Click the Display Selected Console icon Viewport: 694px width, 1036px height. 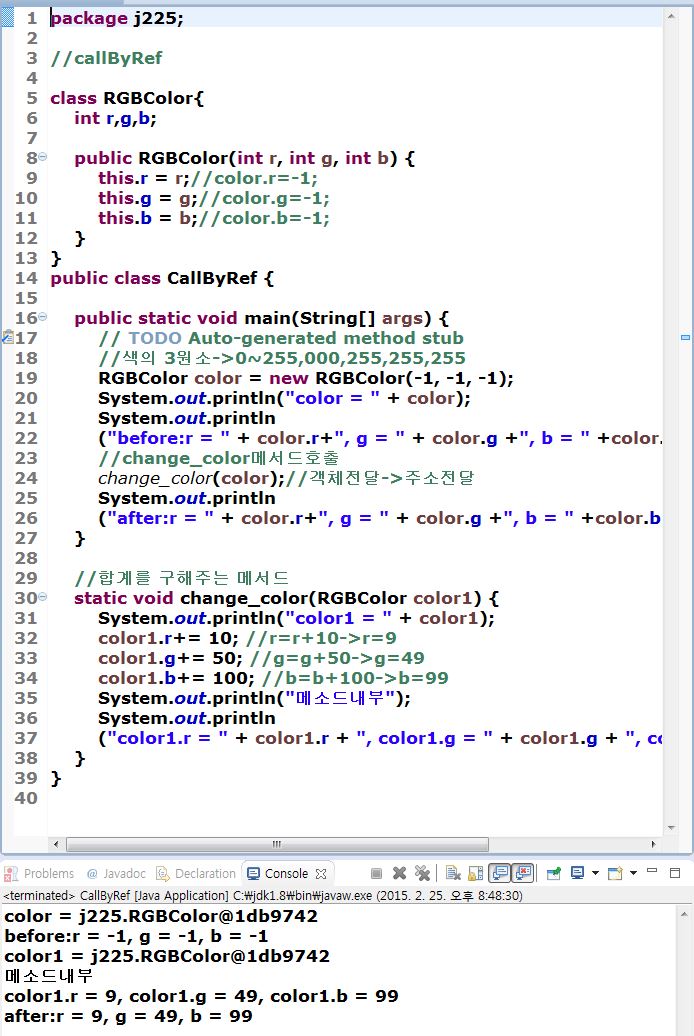point(578,873)
